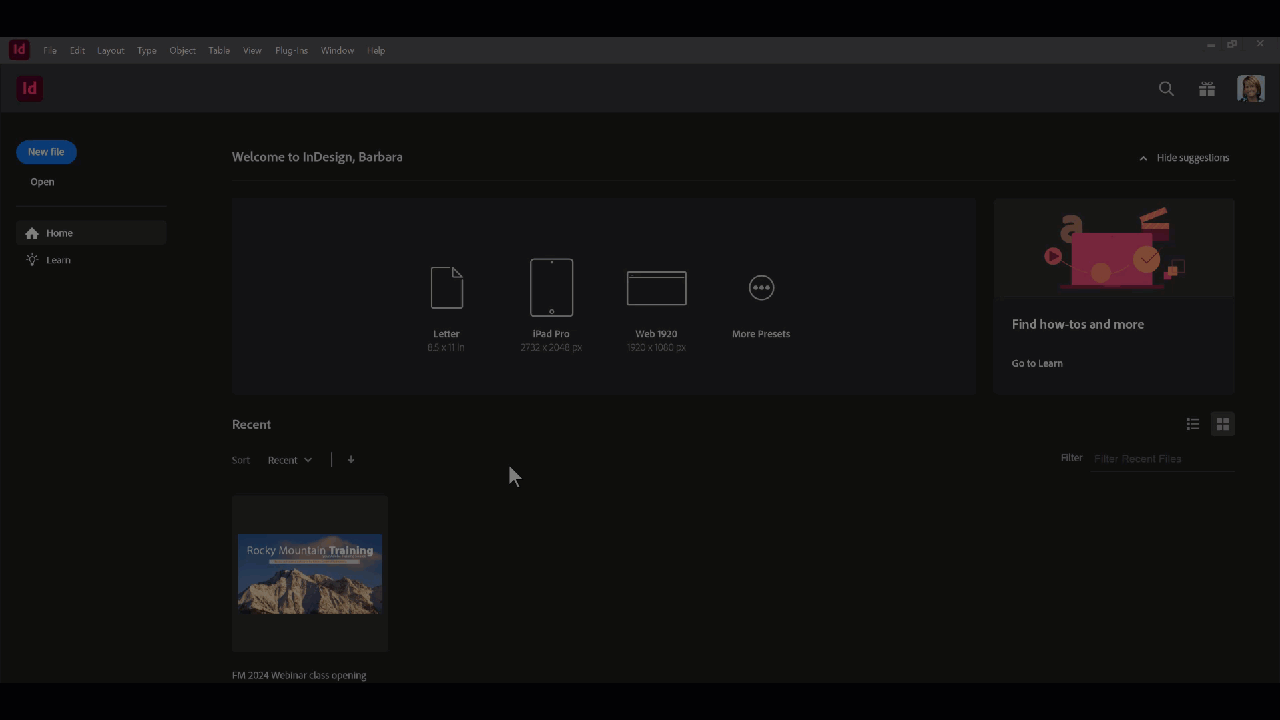Screen dimensions: 1280x720
Task: Click the Letter preset label
Action: (x=446, y=334)
